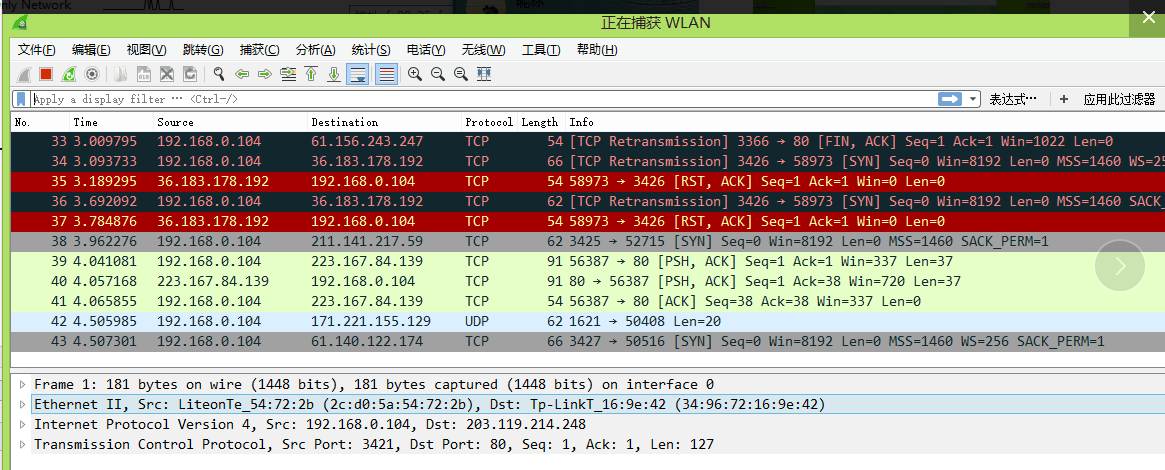Apply filter with blue arrow button

click(x=950, y=99)
